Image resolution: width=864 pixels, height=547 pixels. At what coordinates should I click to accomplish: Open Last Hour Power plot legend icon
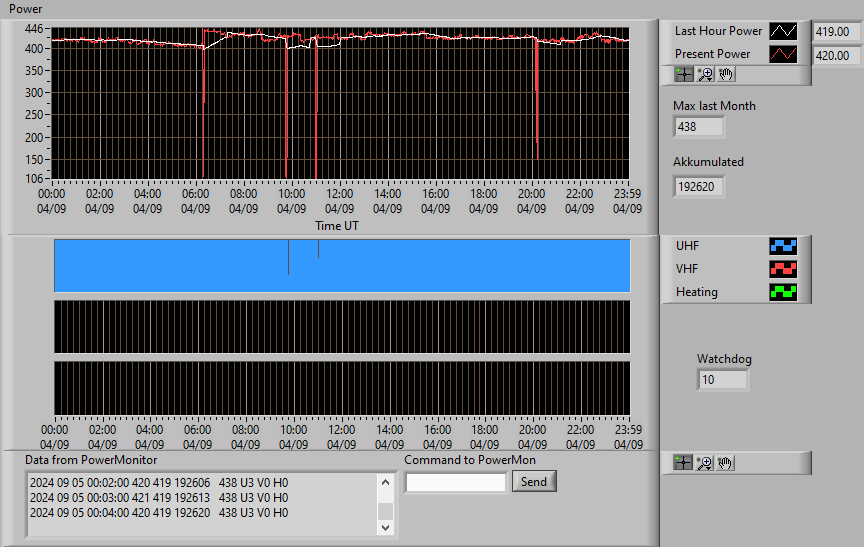[783, 31]
